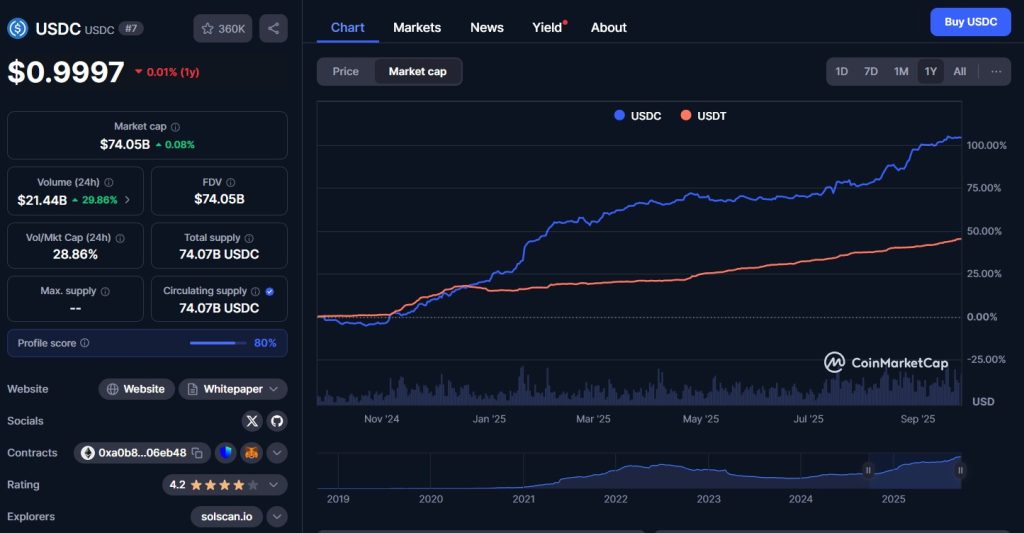Click the MetaMask fox icon
Screen dimensions: 1024x533
point(251,453)
